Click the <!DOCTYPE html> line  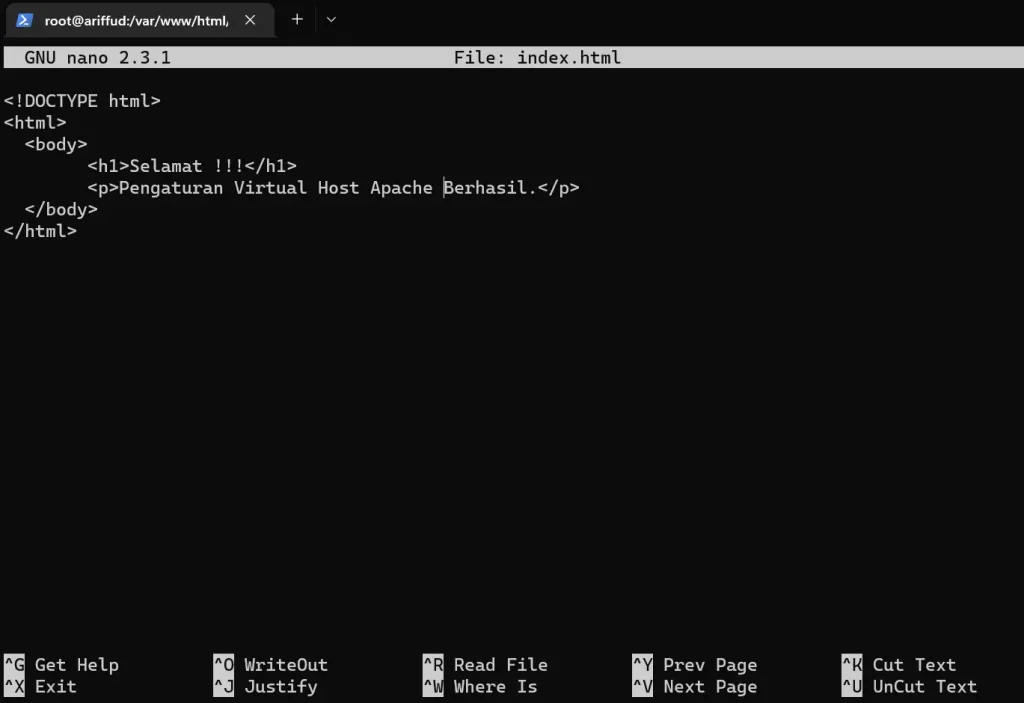[x=82, y=101]
